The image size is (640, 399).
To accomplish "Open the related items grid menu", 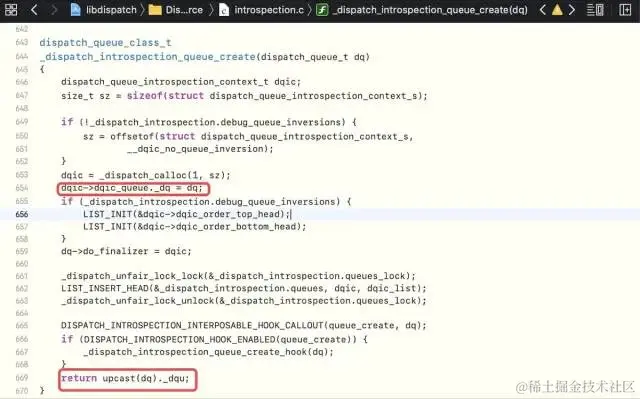I will 11,9.
